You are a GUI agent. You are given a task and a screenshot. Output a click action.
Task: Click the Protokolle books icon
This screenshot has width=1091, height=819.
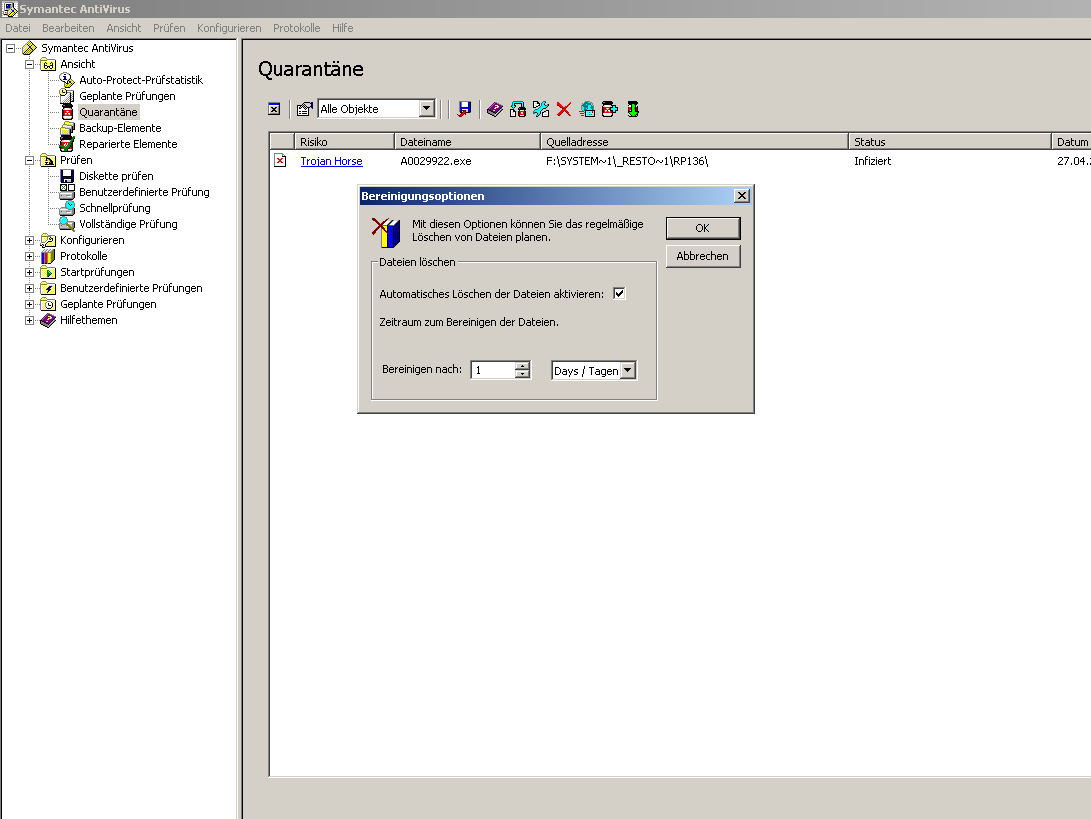point(48,256)
